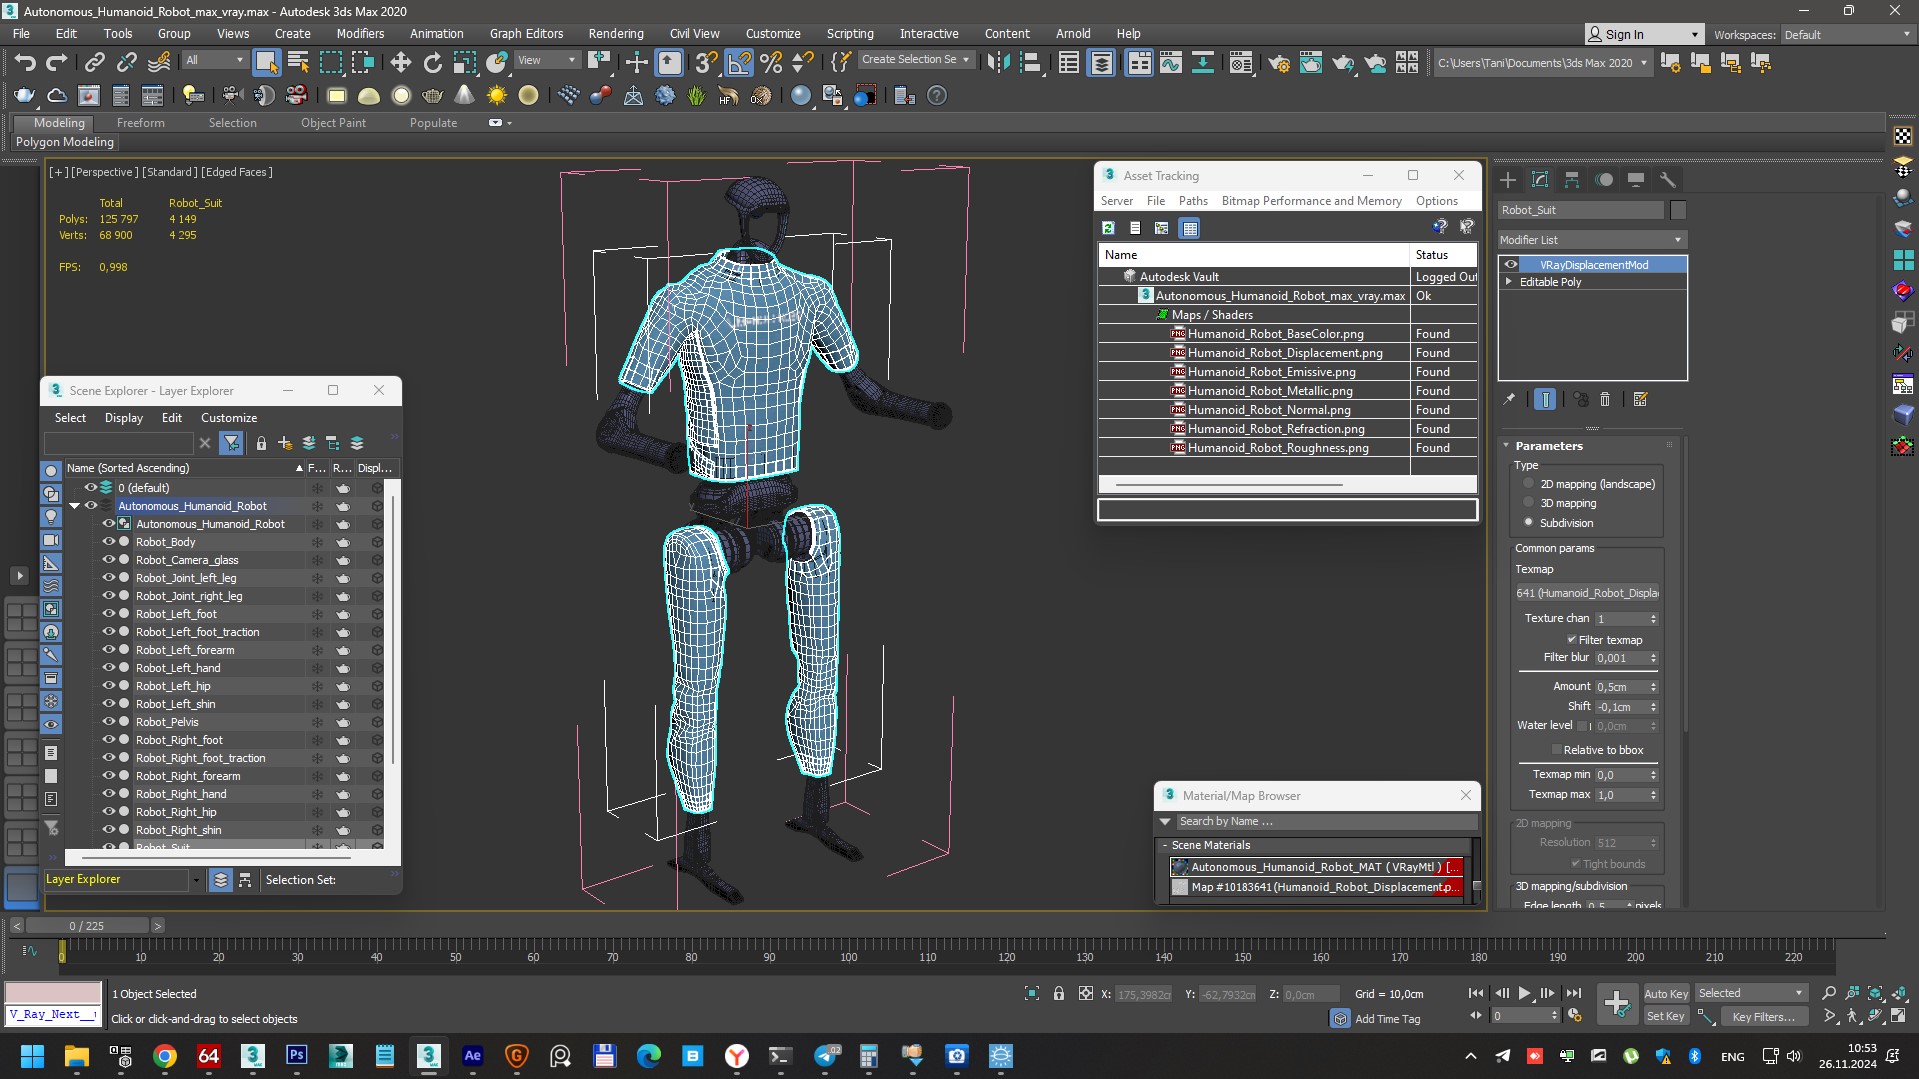Open the Sign In dropdown
This screenshot has width=1919, height=1079.
[x=1643, y=34]
